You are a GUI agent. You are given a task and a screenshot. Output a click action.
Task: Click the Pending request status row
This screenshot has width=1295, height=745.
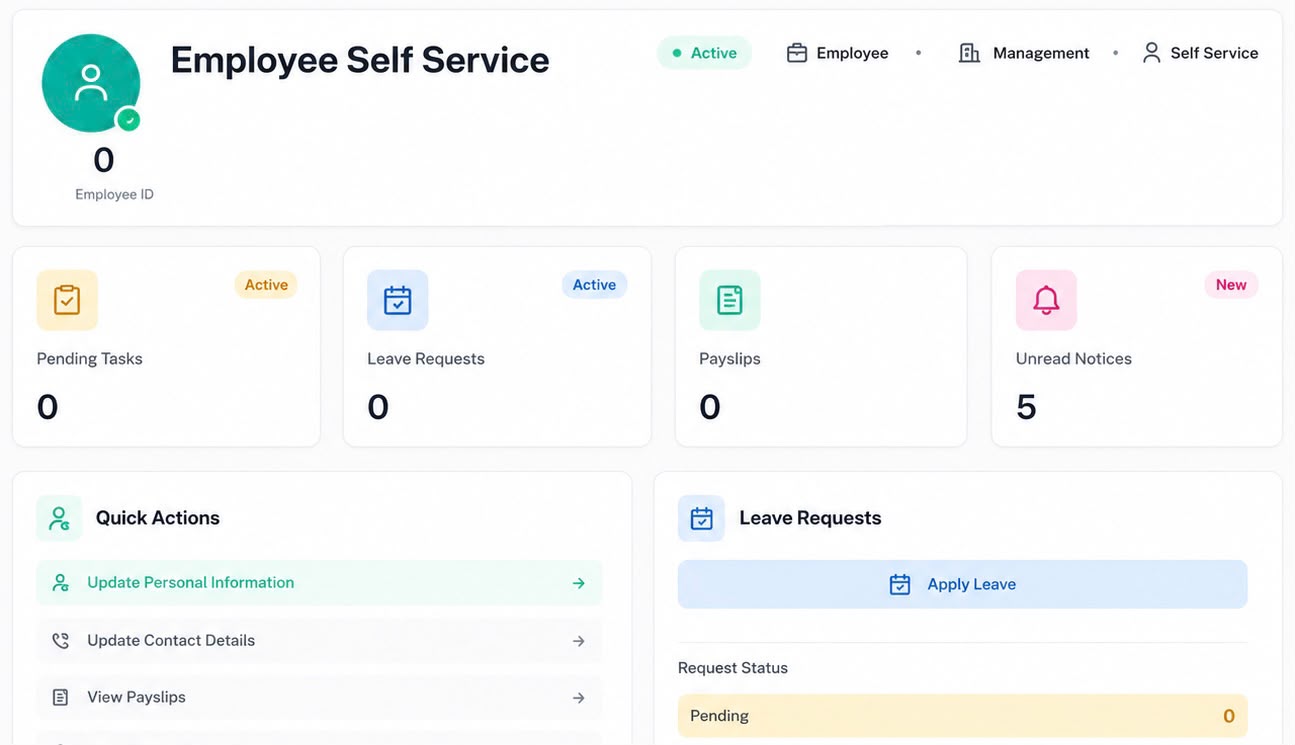(x=963, y=716)
